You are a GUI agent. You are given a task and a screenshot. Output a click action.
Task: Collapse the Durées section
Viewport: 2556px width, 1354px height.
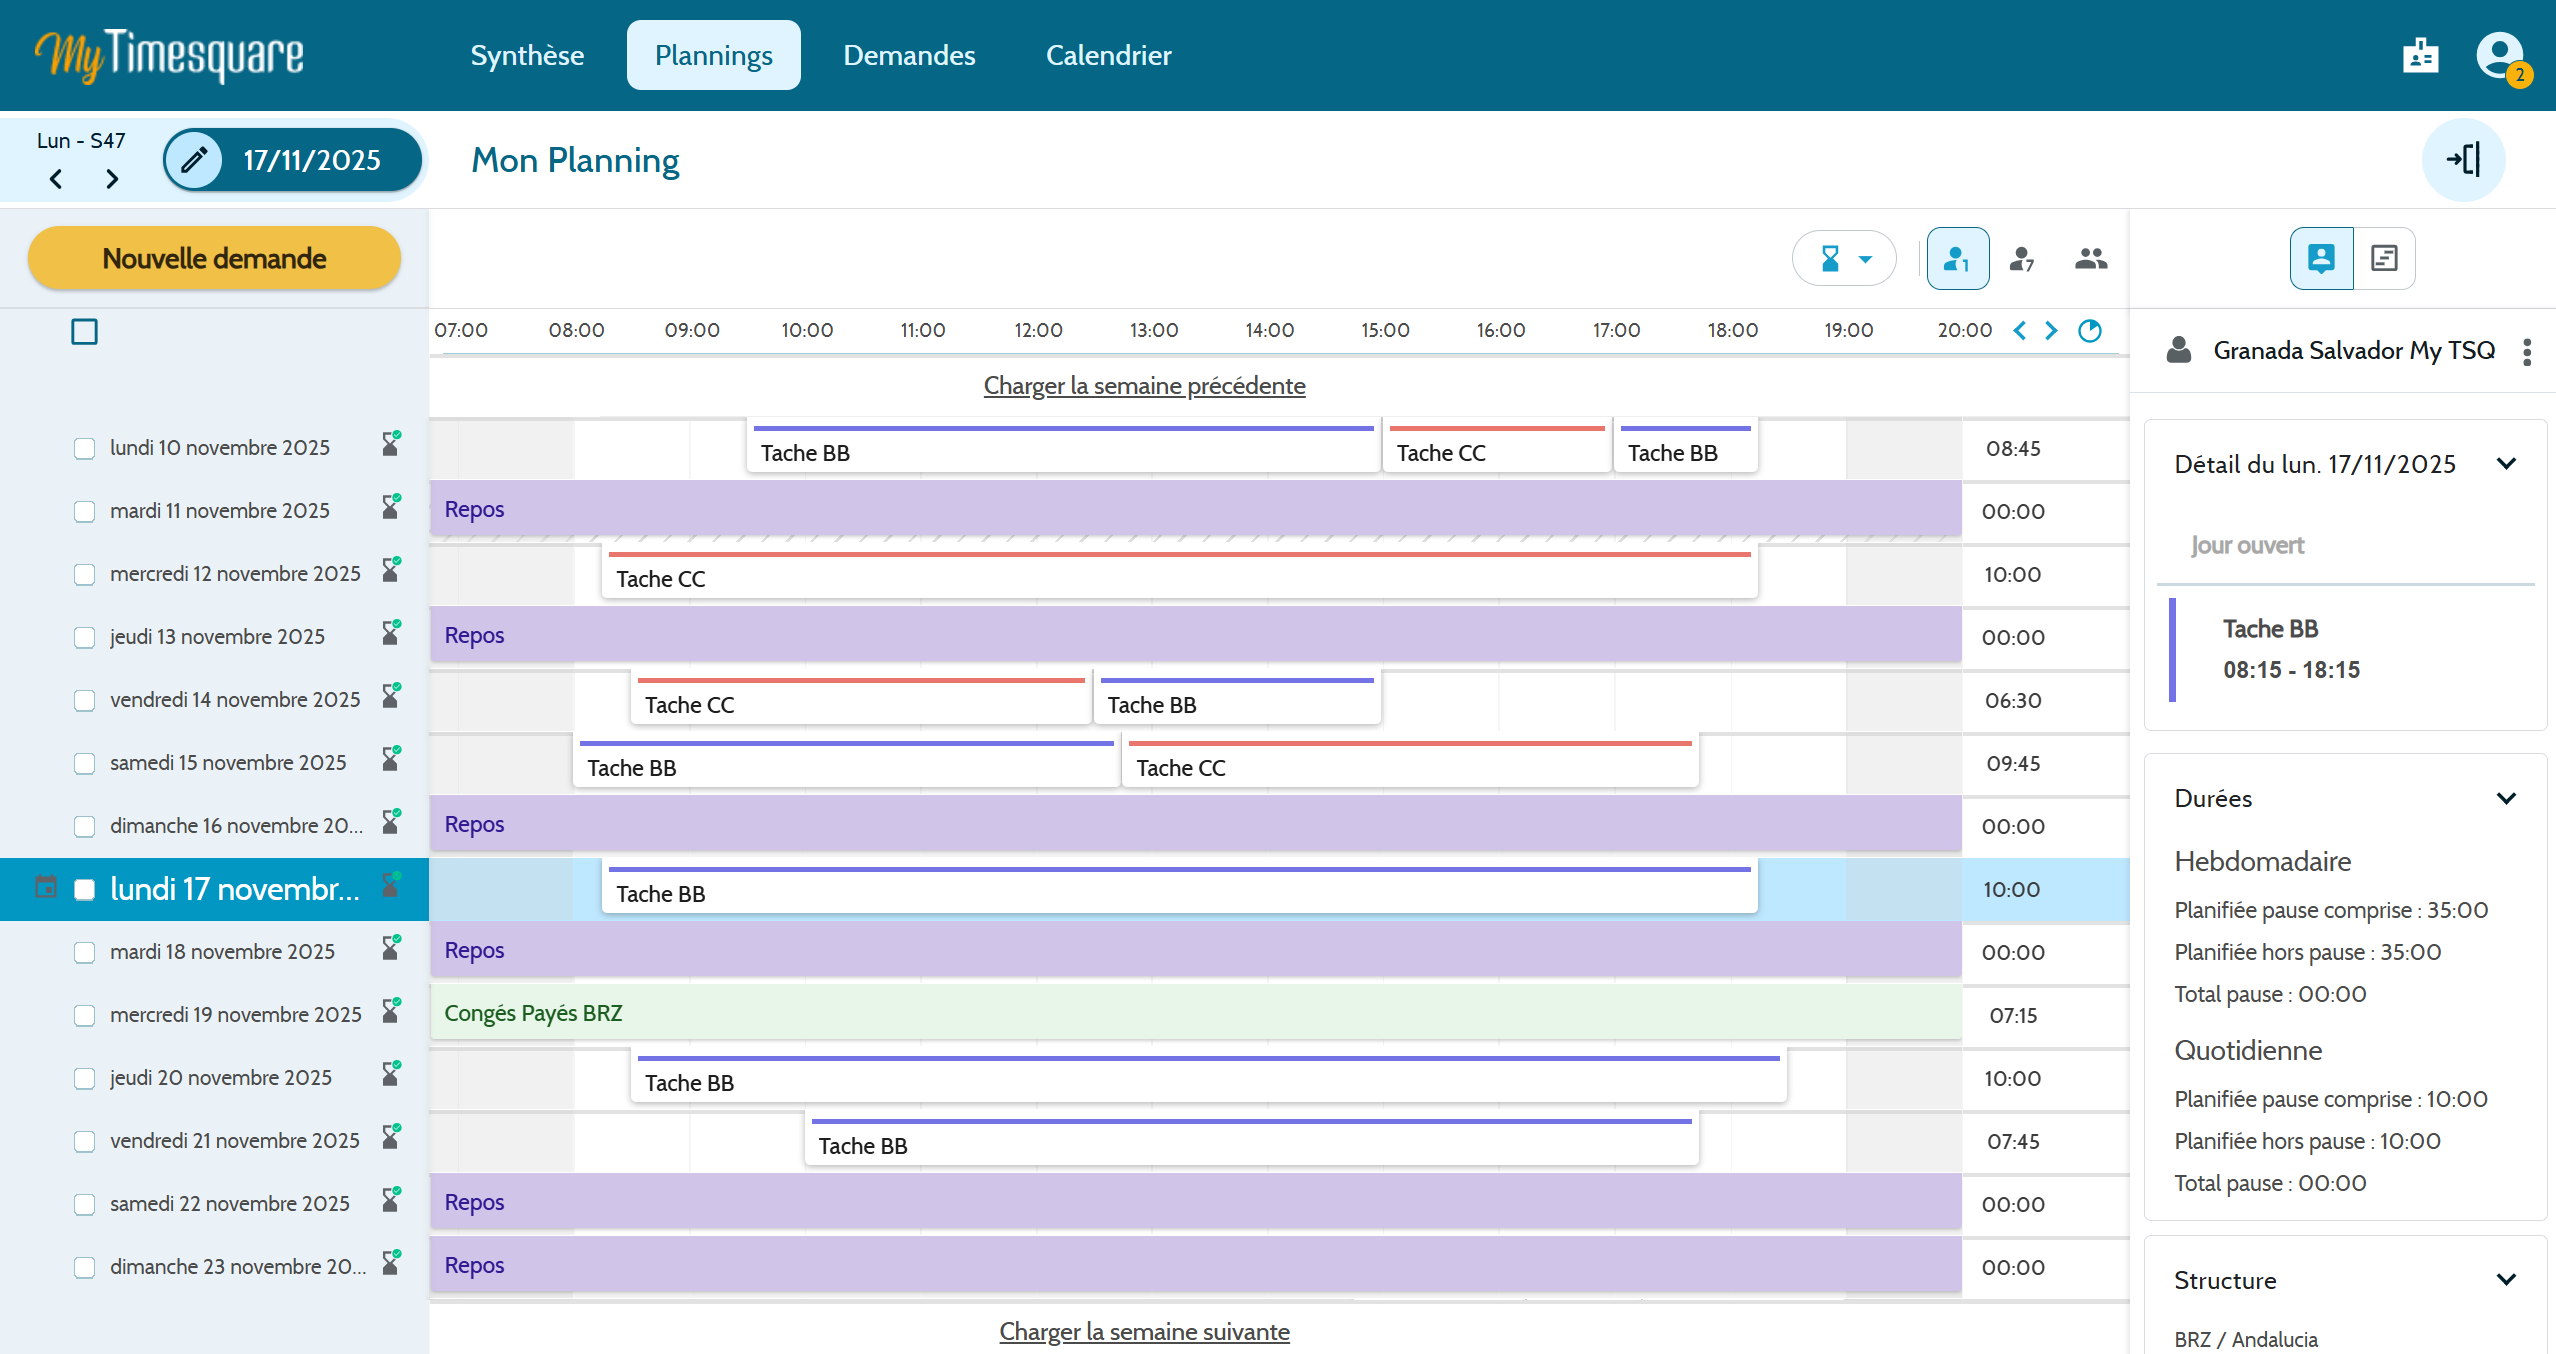pos(2505,799)
